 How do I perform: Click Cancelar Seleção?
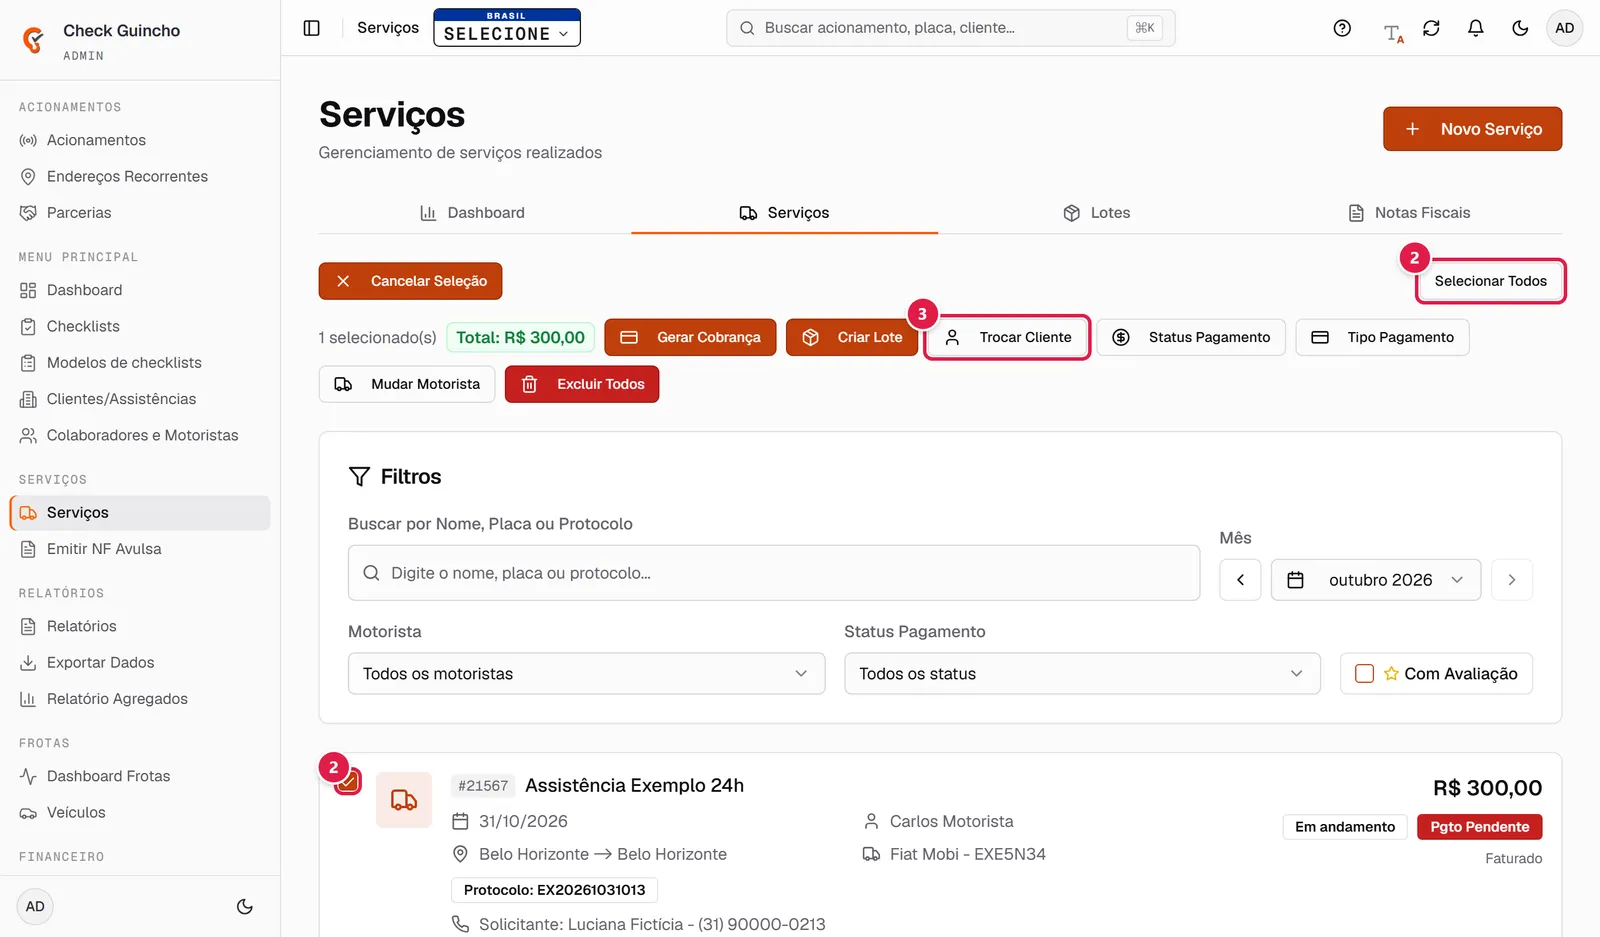pyautogui.click(x=410, y=281)
